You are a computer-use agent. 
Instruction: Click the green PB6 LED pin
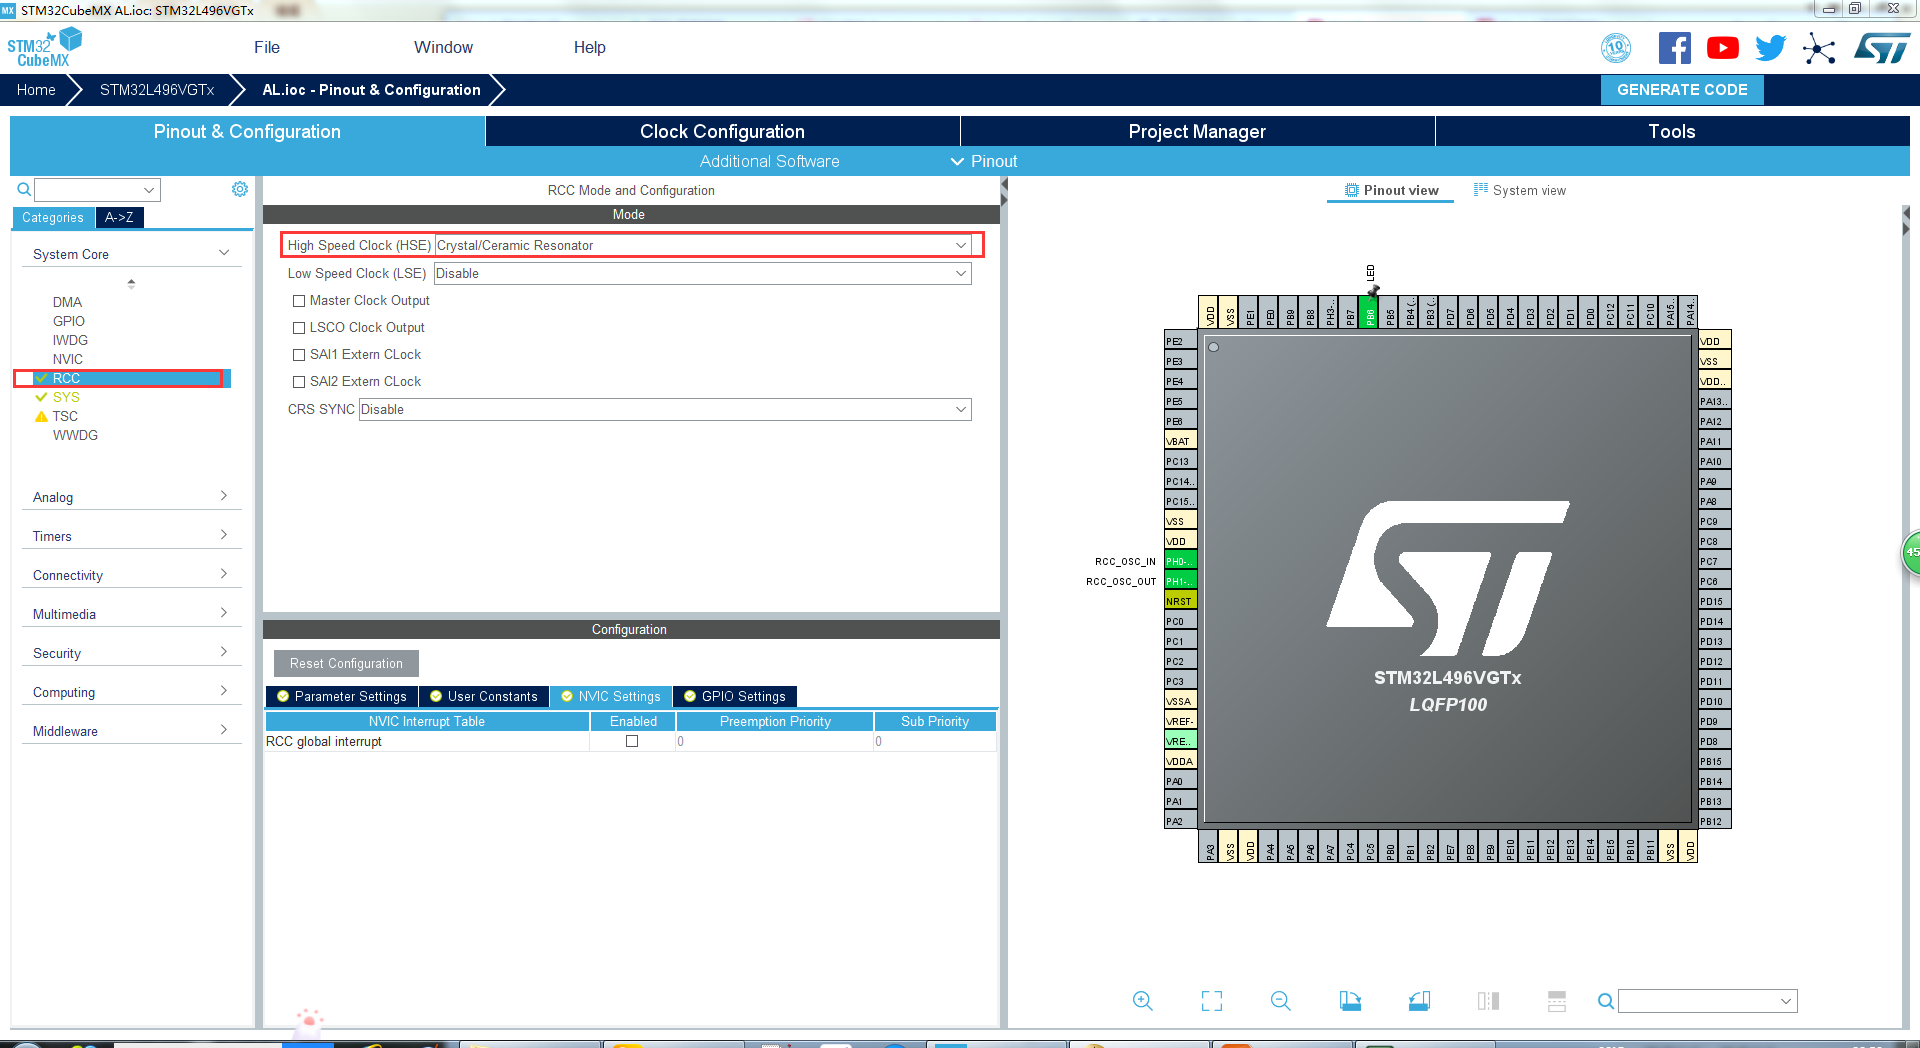pyautogui.click(x=1369, y=313)
